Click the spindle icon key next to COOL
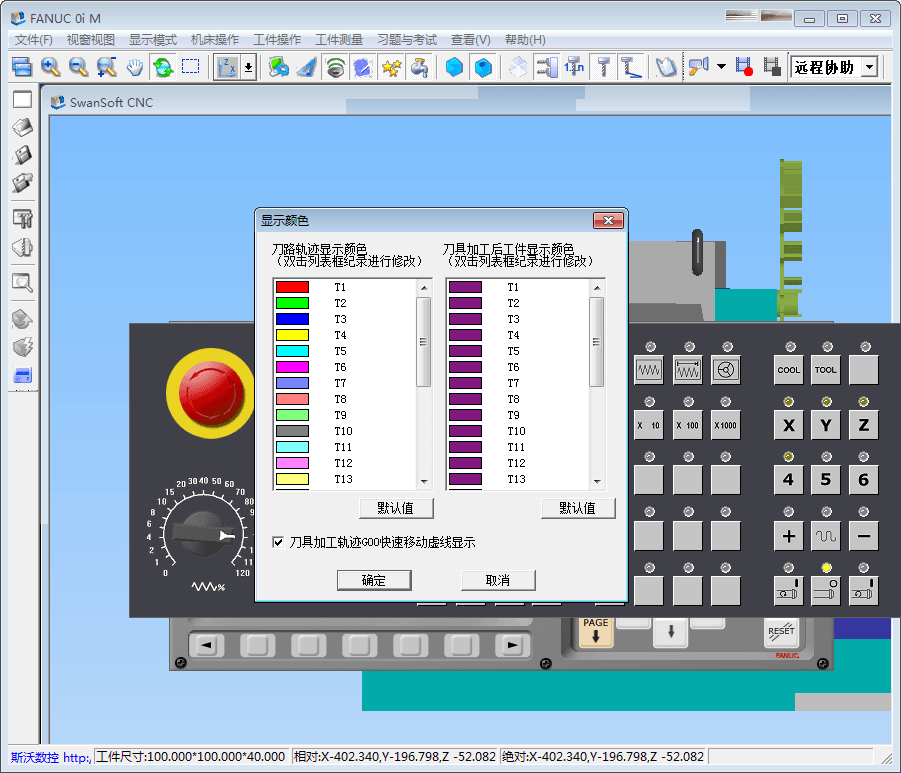The height and width of the screenshot is (773, 901). [x=726, y=370]
